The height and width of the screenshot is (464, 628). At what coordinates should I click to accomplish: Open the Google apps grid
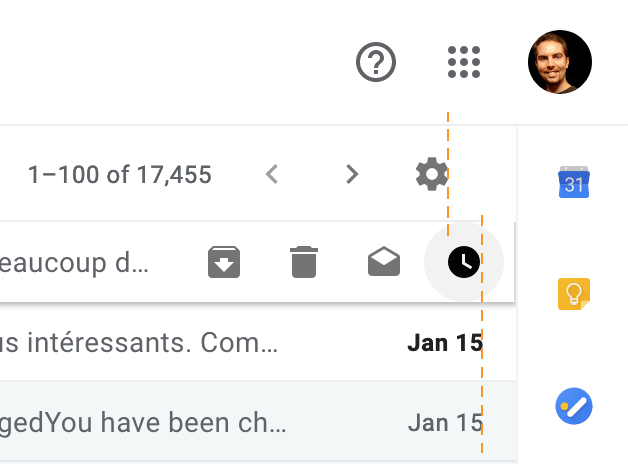coord(464,63)
